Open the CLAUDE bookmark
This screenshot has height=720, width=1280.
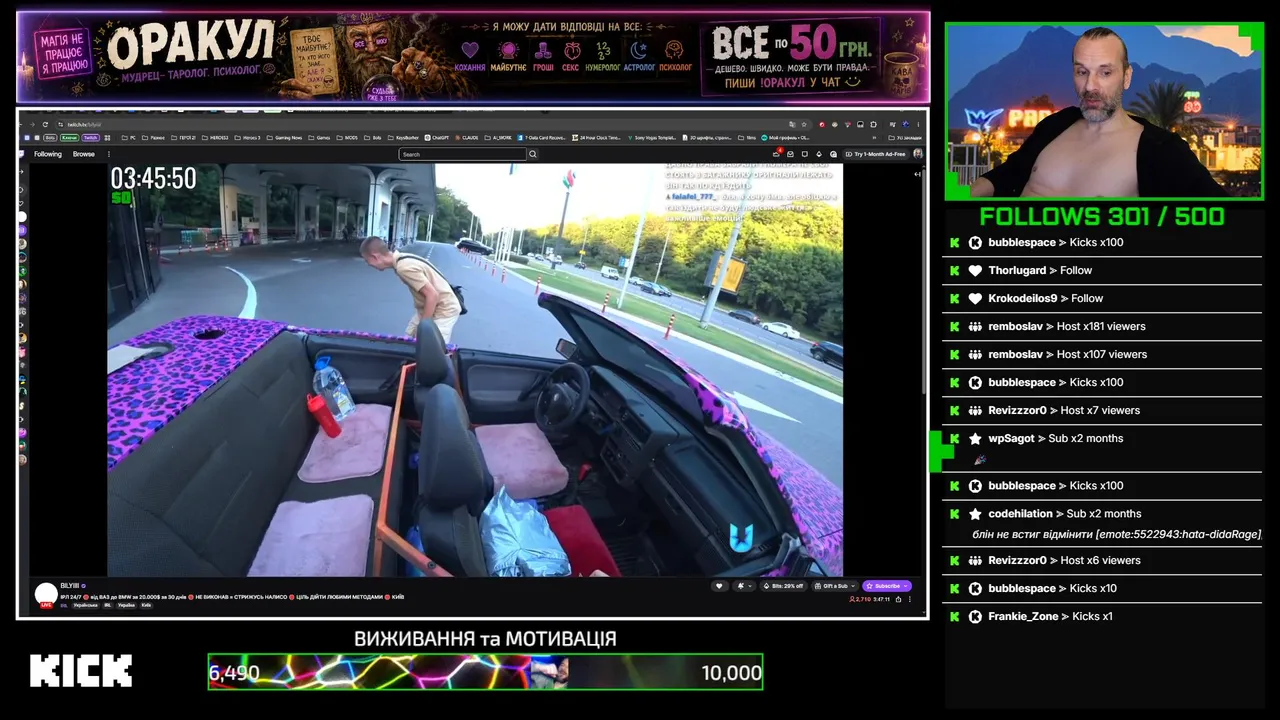click(469, 137)
